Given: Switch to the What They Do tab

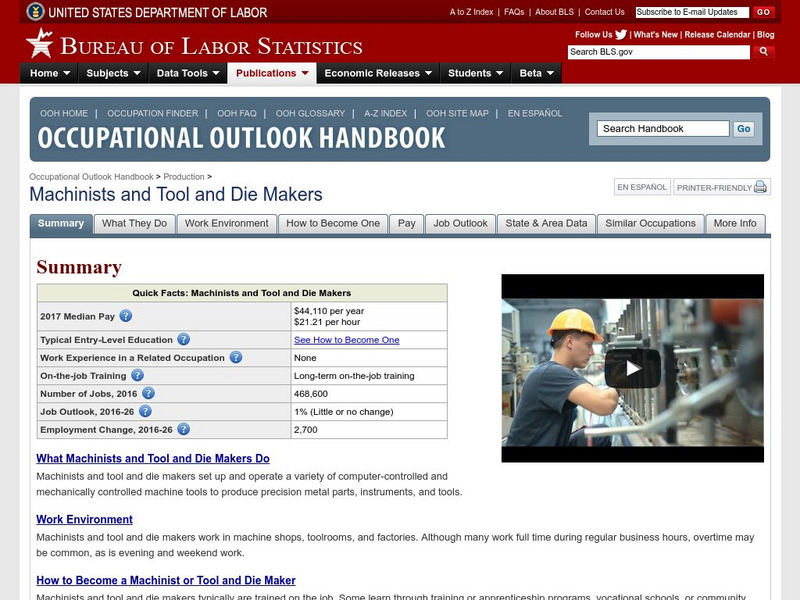Looking at the screenshot, I should pyautogui.click(x=135, y=223).
